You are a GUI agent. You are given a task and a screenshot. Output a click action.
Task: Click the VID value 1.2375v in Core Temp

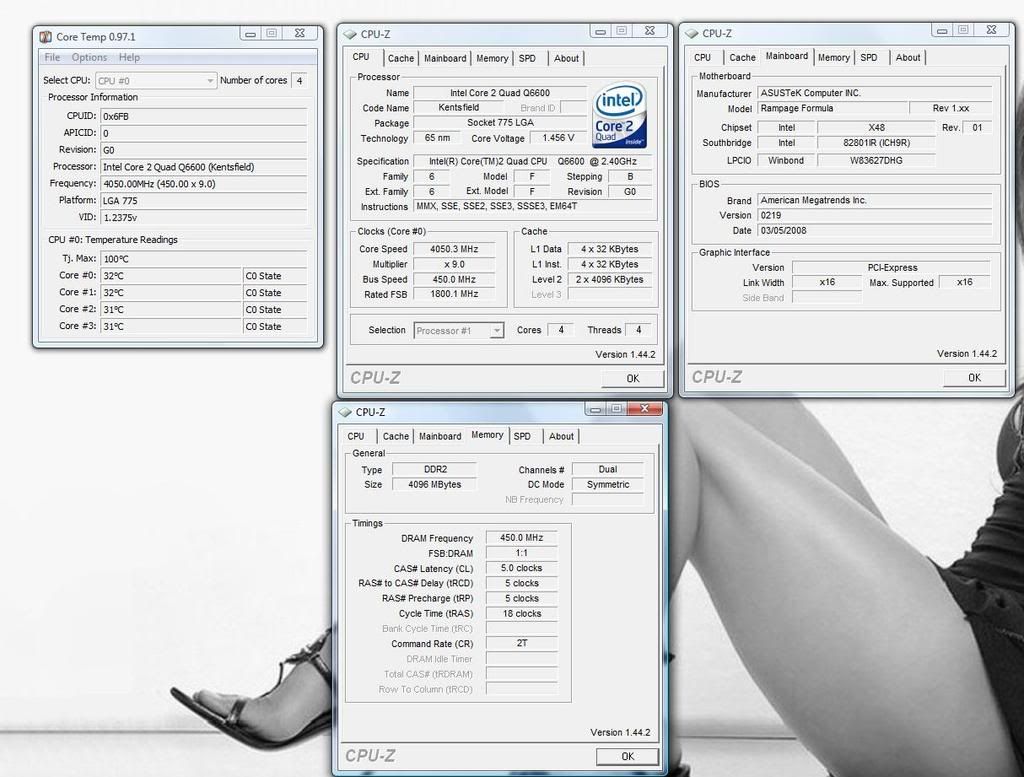pos(203,217)
